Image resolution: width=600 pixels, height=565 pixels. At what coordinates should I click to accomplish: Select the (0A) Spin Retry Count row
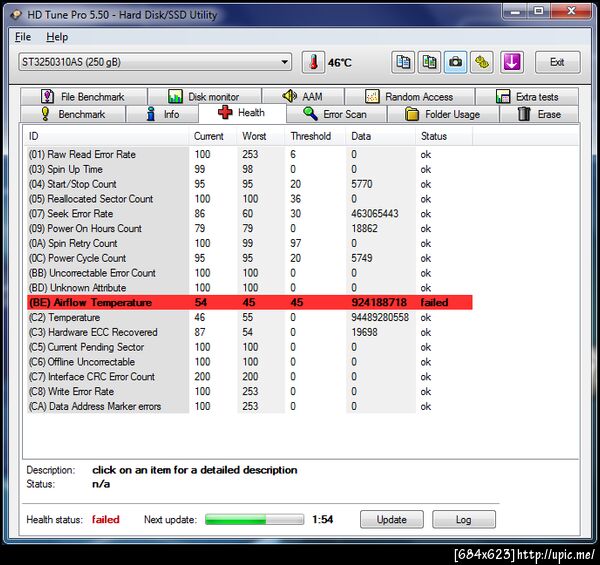[x=249, y=243]
